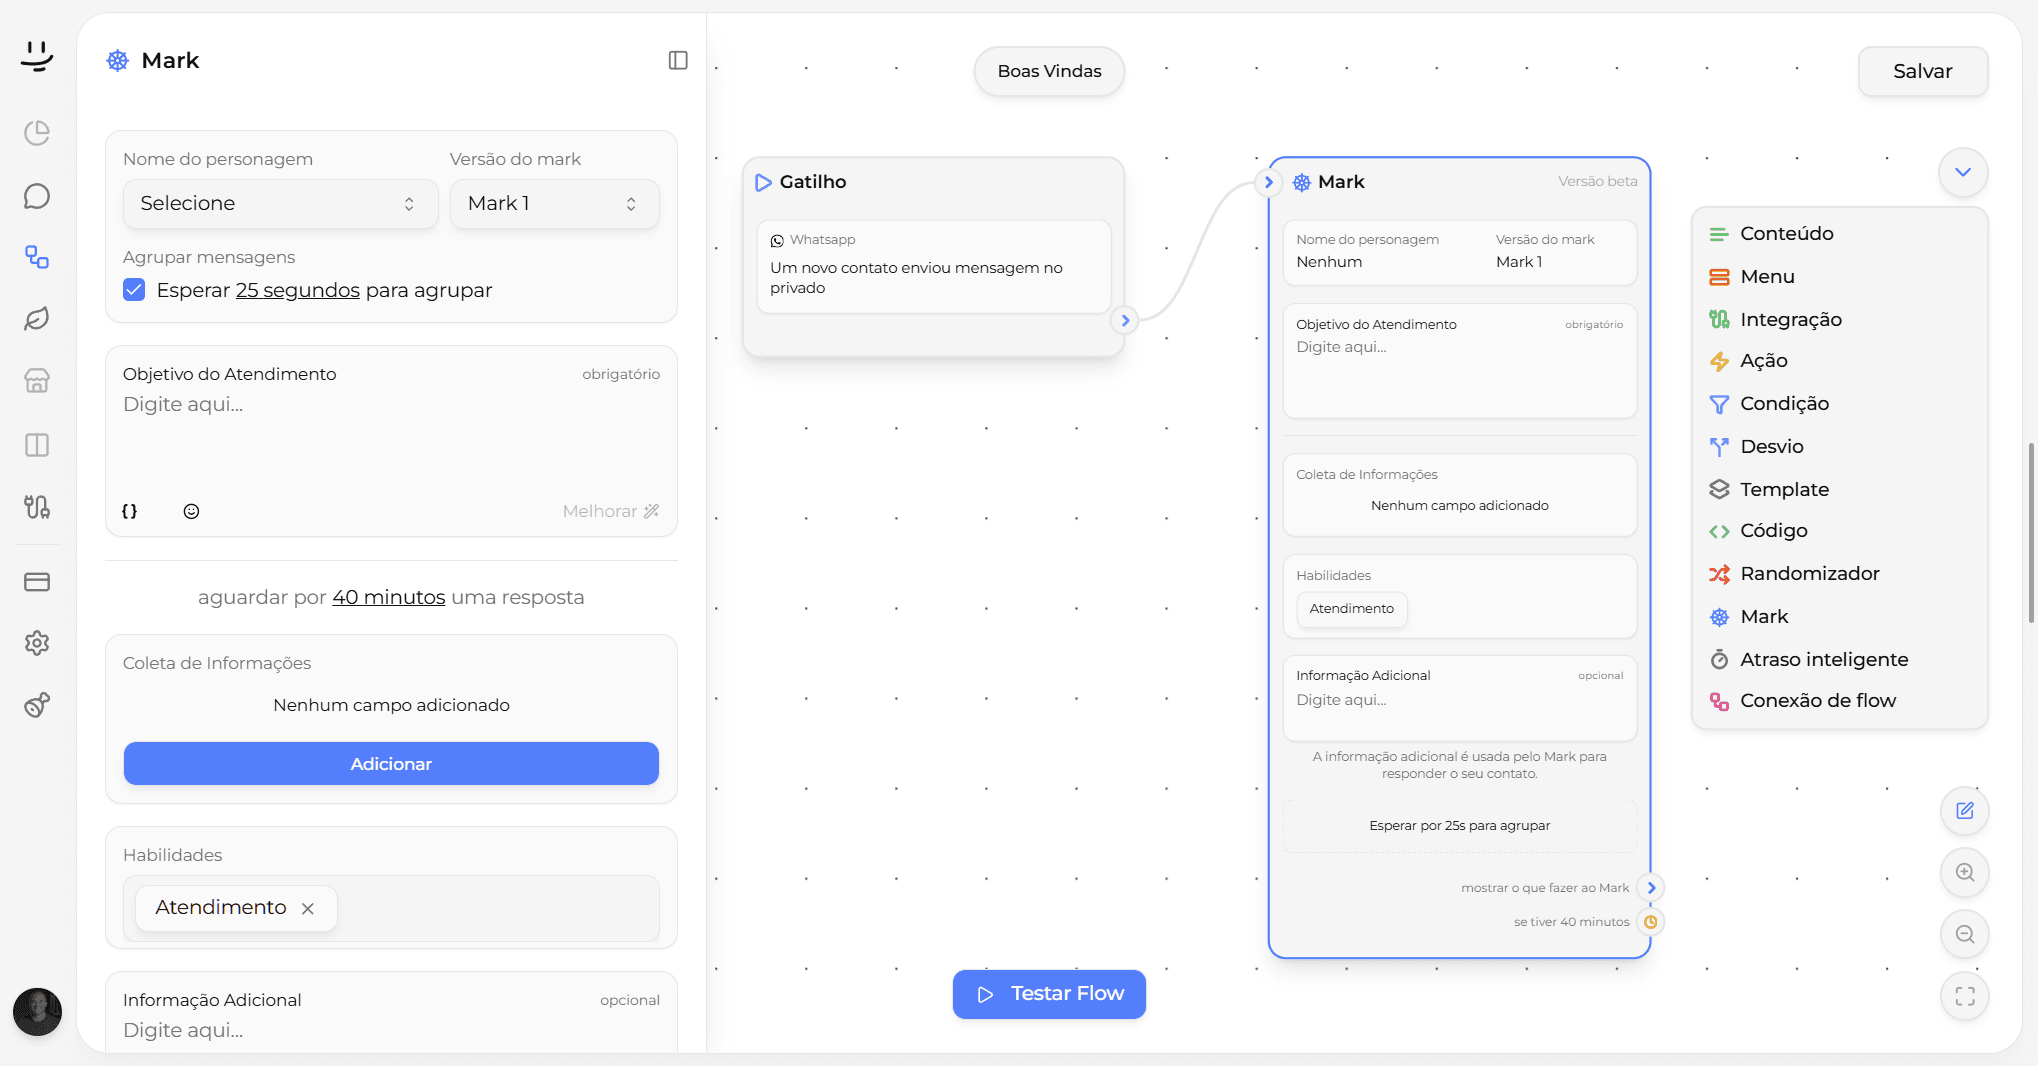
Task: Open the settings gear icon in sidebar
Action: pyautogui.click(x=37, y=643)
